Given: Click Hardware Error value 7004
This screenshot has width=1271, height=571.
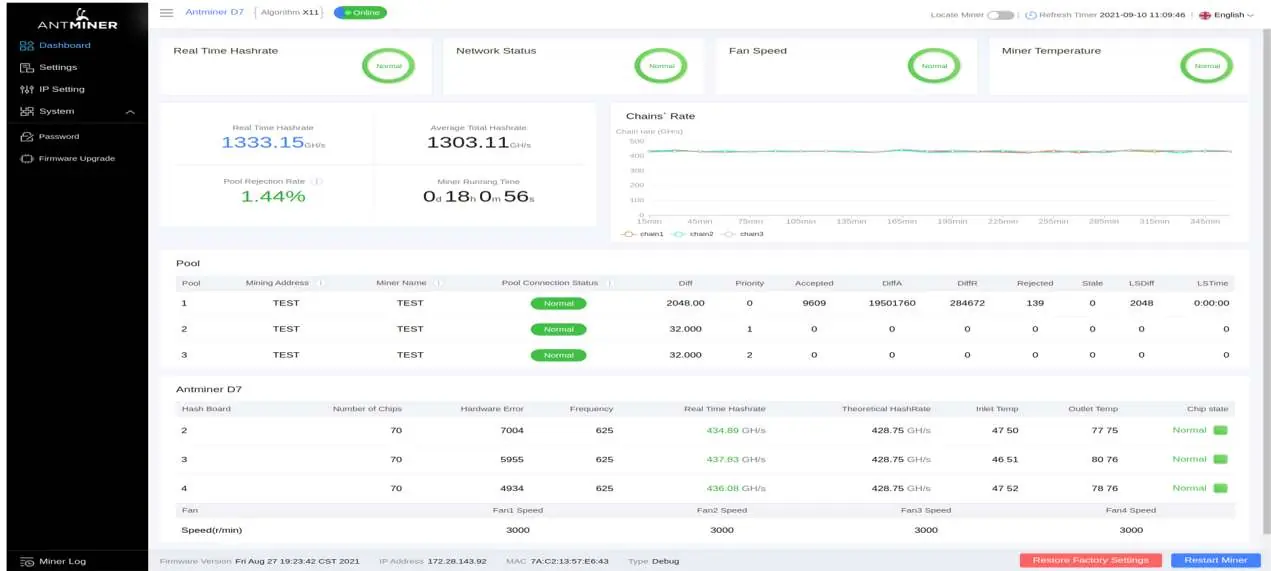Looking at the screenshot, I should point(511,430).
